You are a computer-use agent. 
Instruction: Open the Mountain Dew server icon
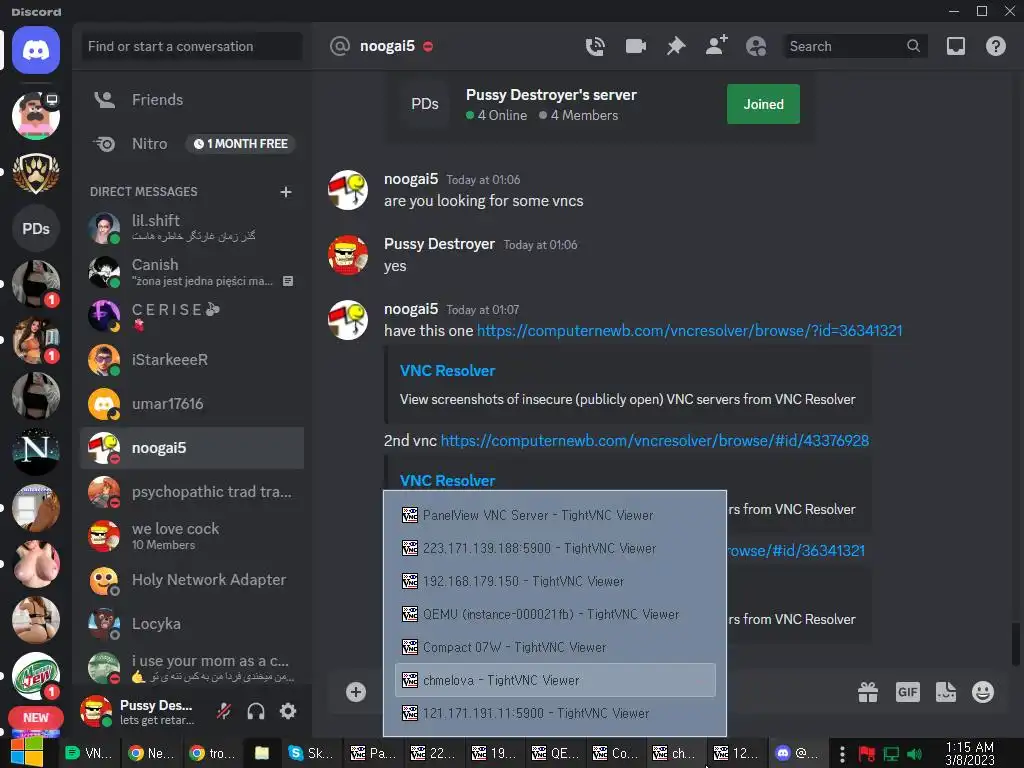click(36, 675)
